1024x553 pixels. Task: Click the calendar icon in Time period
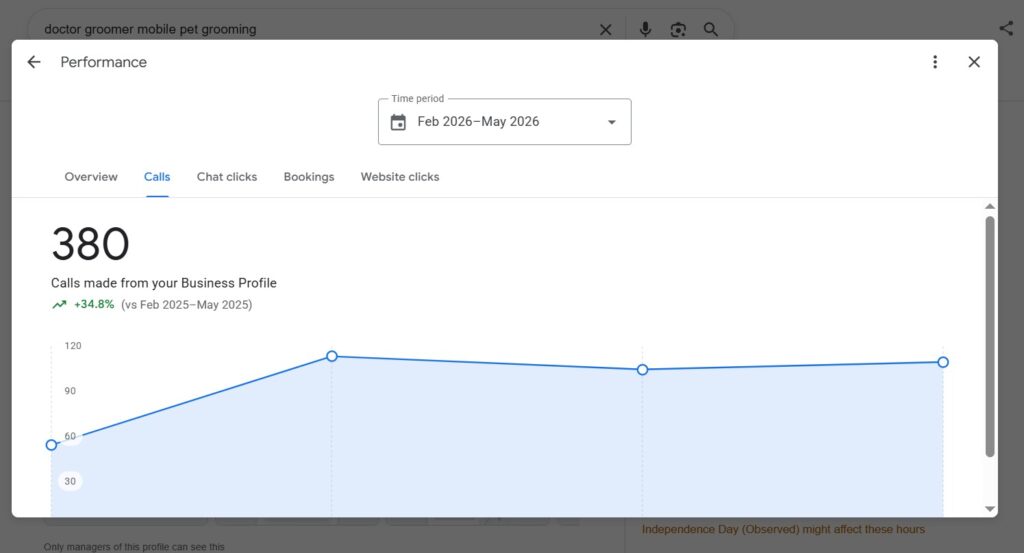click(398, 122)
